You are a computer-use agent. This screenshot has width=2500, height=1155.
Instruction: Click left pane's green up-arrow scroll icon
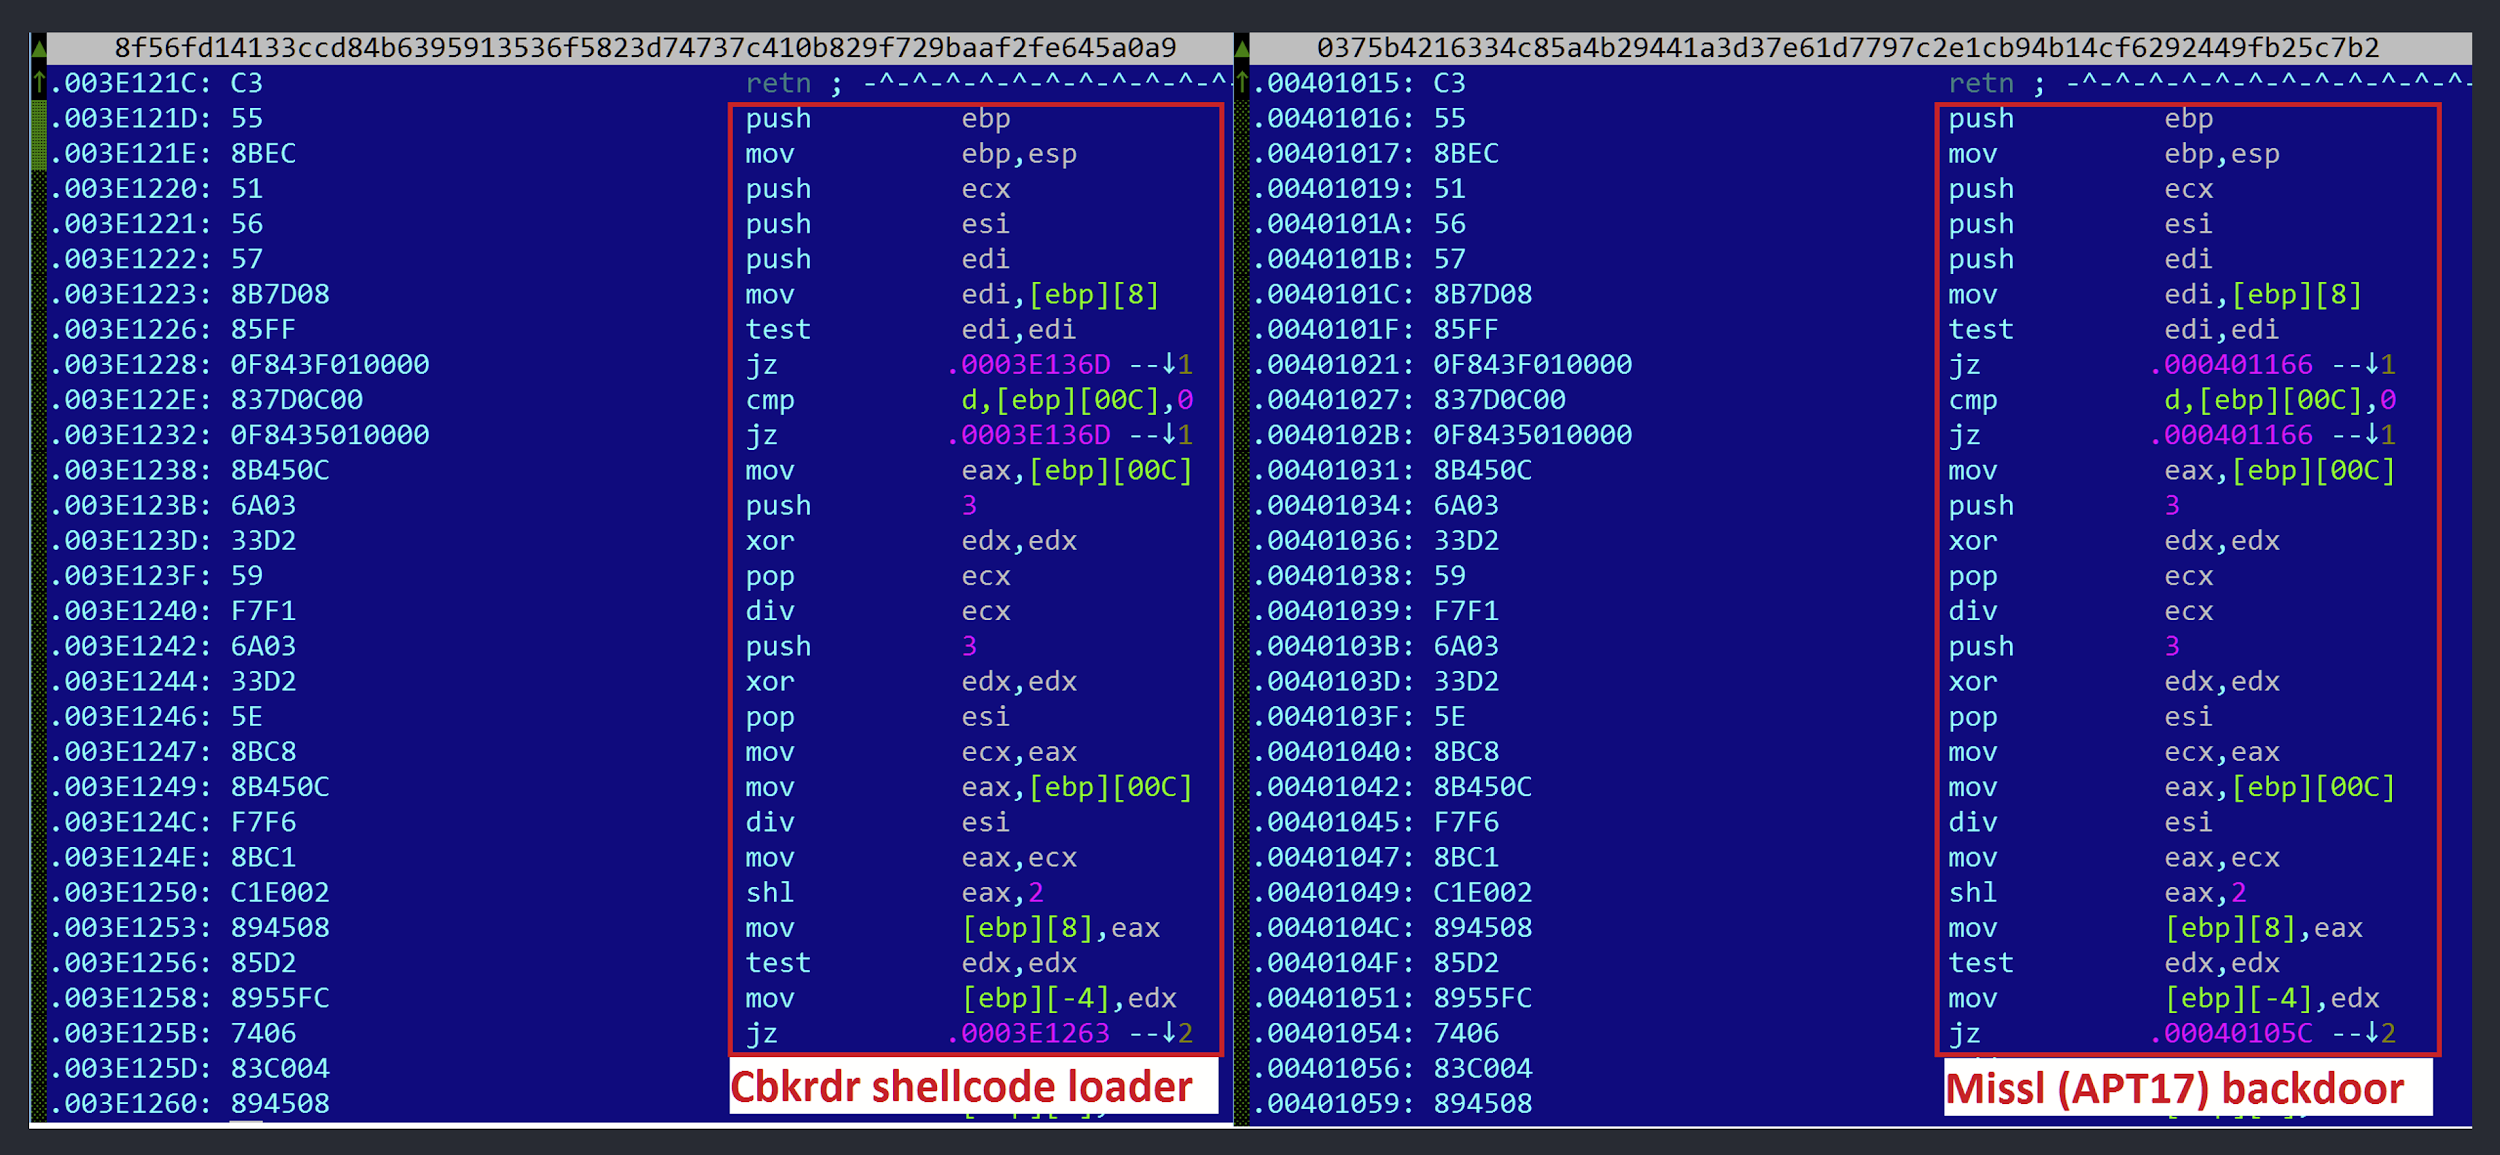tap(39, 83)
